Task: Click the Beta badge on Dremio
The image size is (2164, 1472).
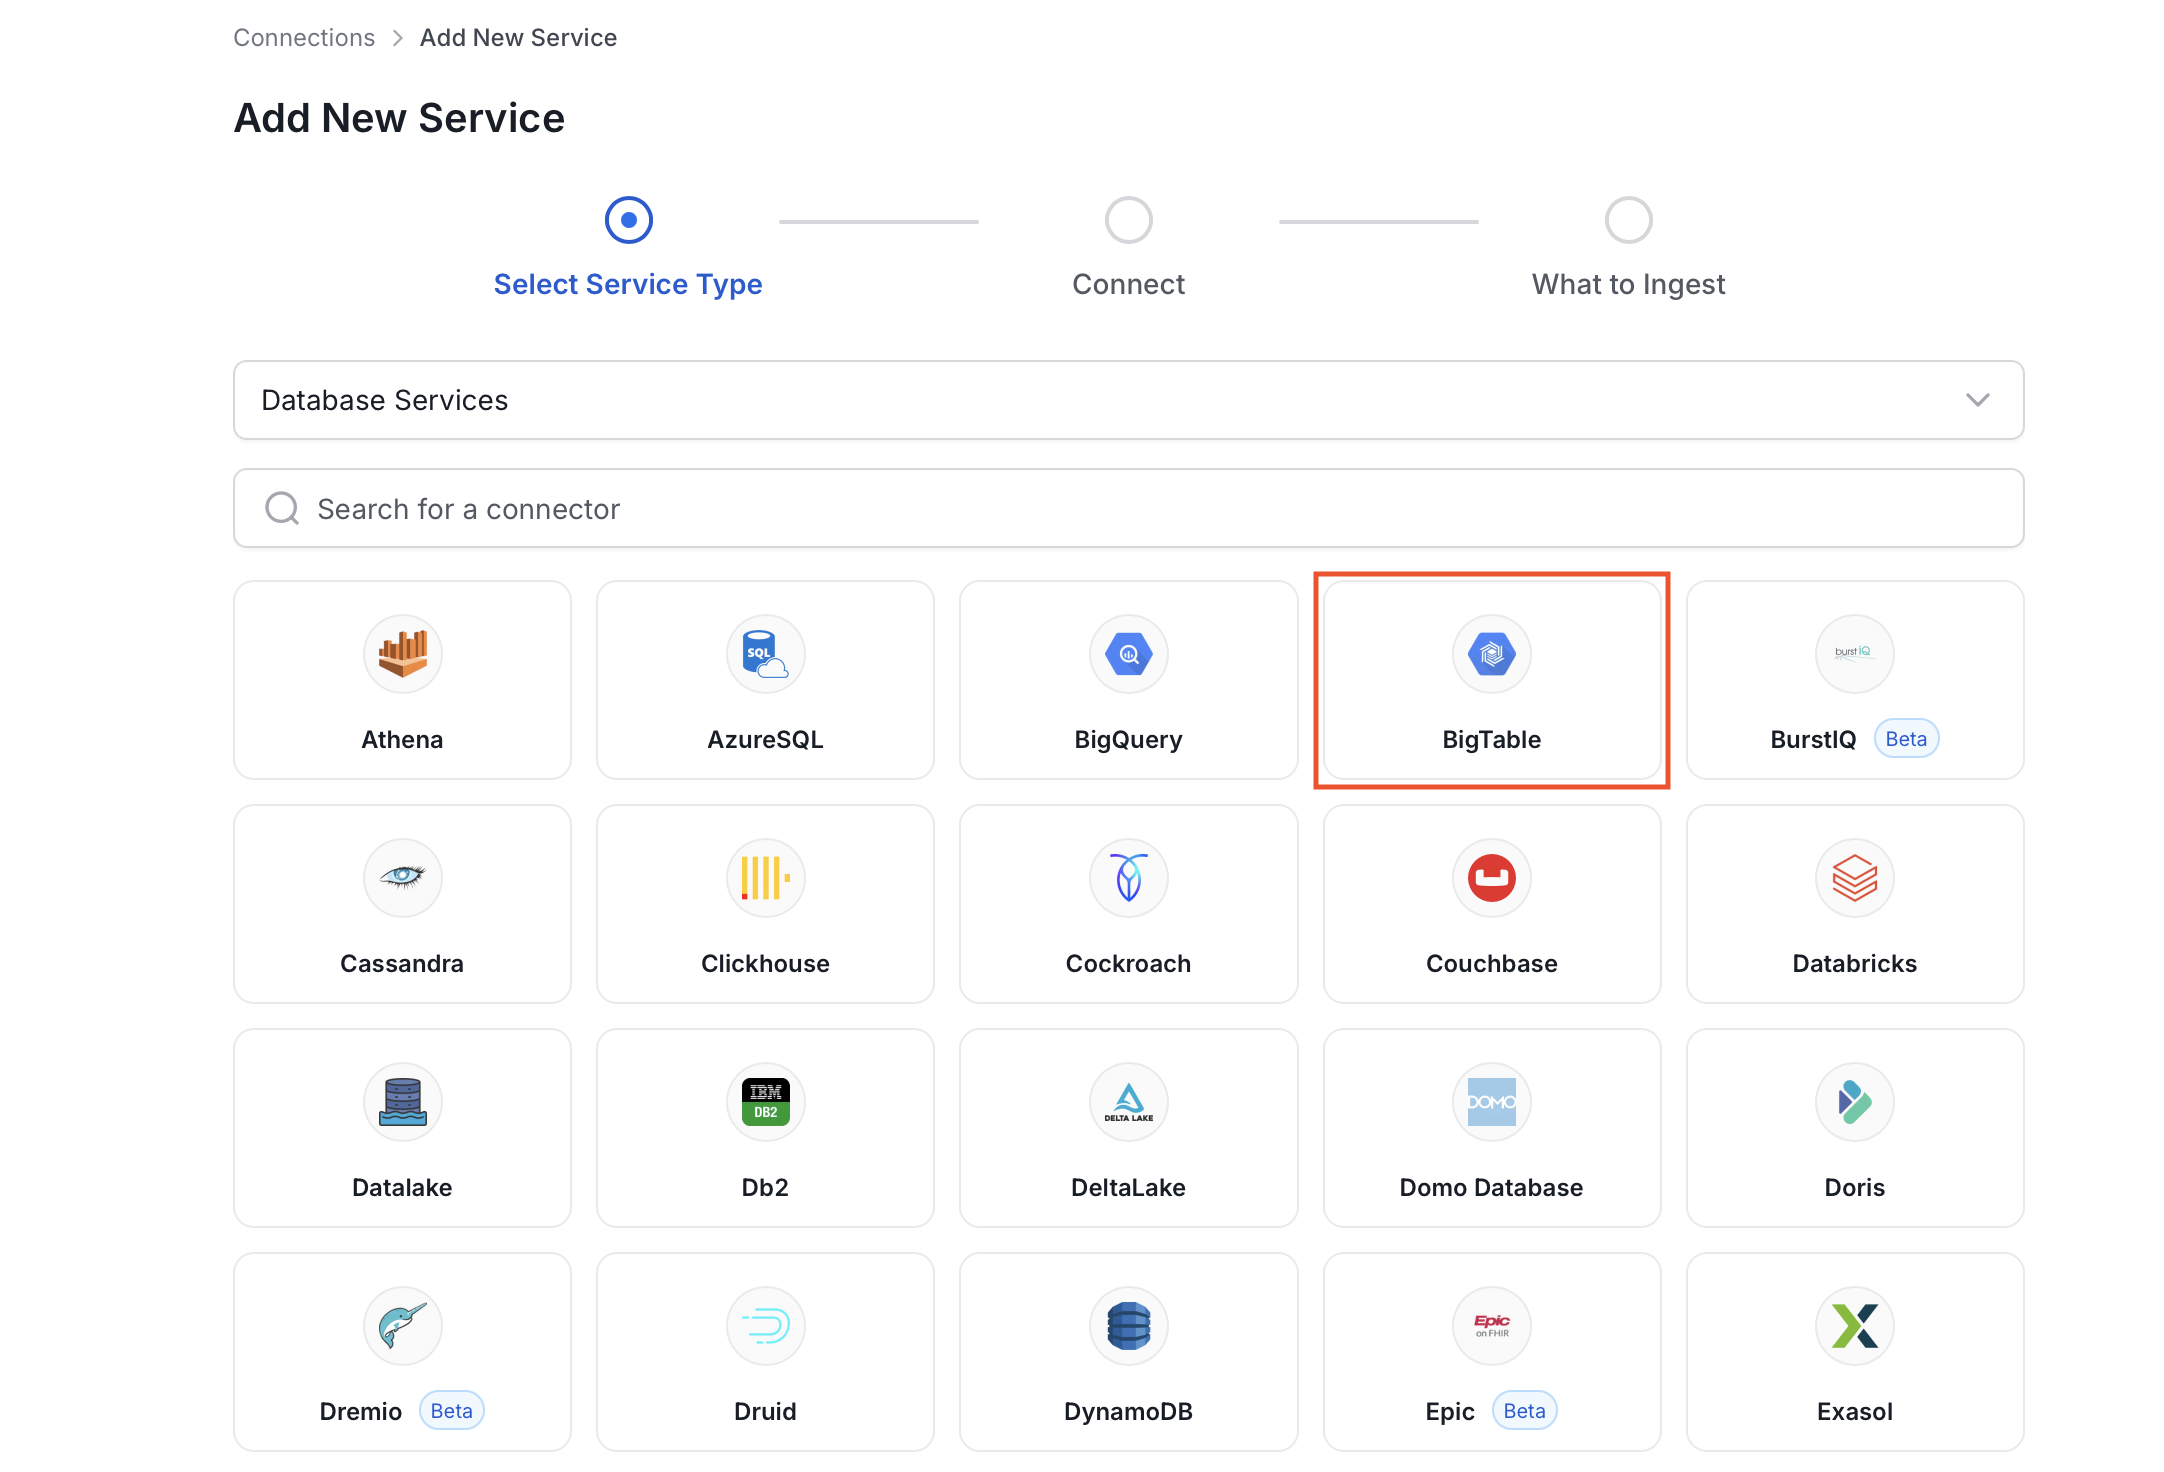Action: pos(451,1411)
